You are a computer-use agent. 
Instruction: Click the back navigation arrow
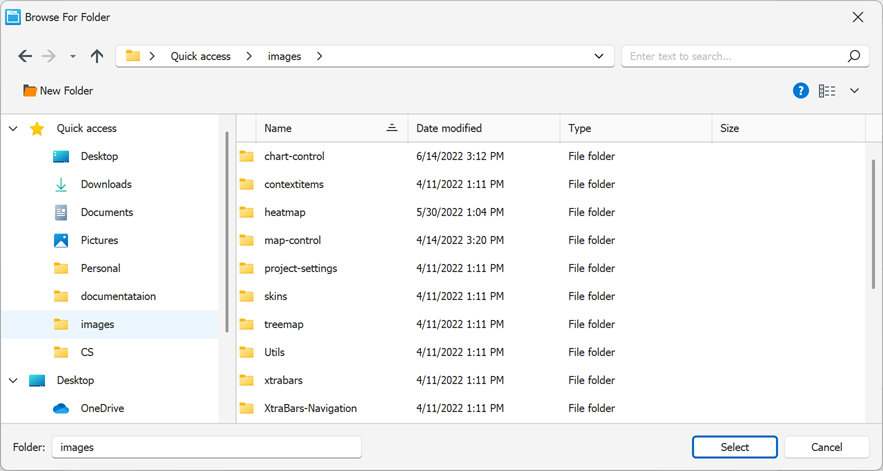[25, 56]
